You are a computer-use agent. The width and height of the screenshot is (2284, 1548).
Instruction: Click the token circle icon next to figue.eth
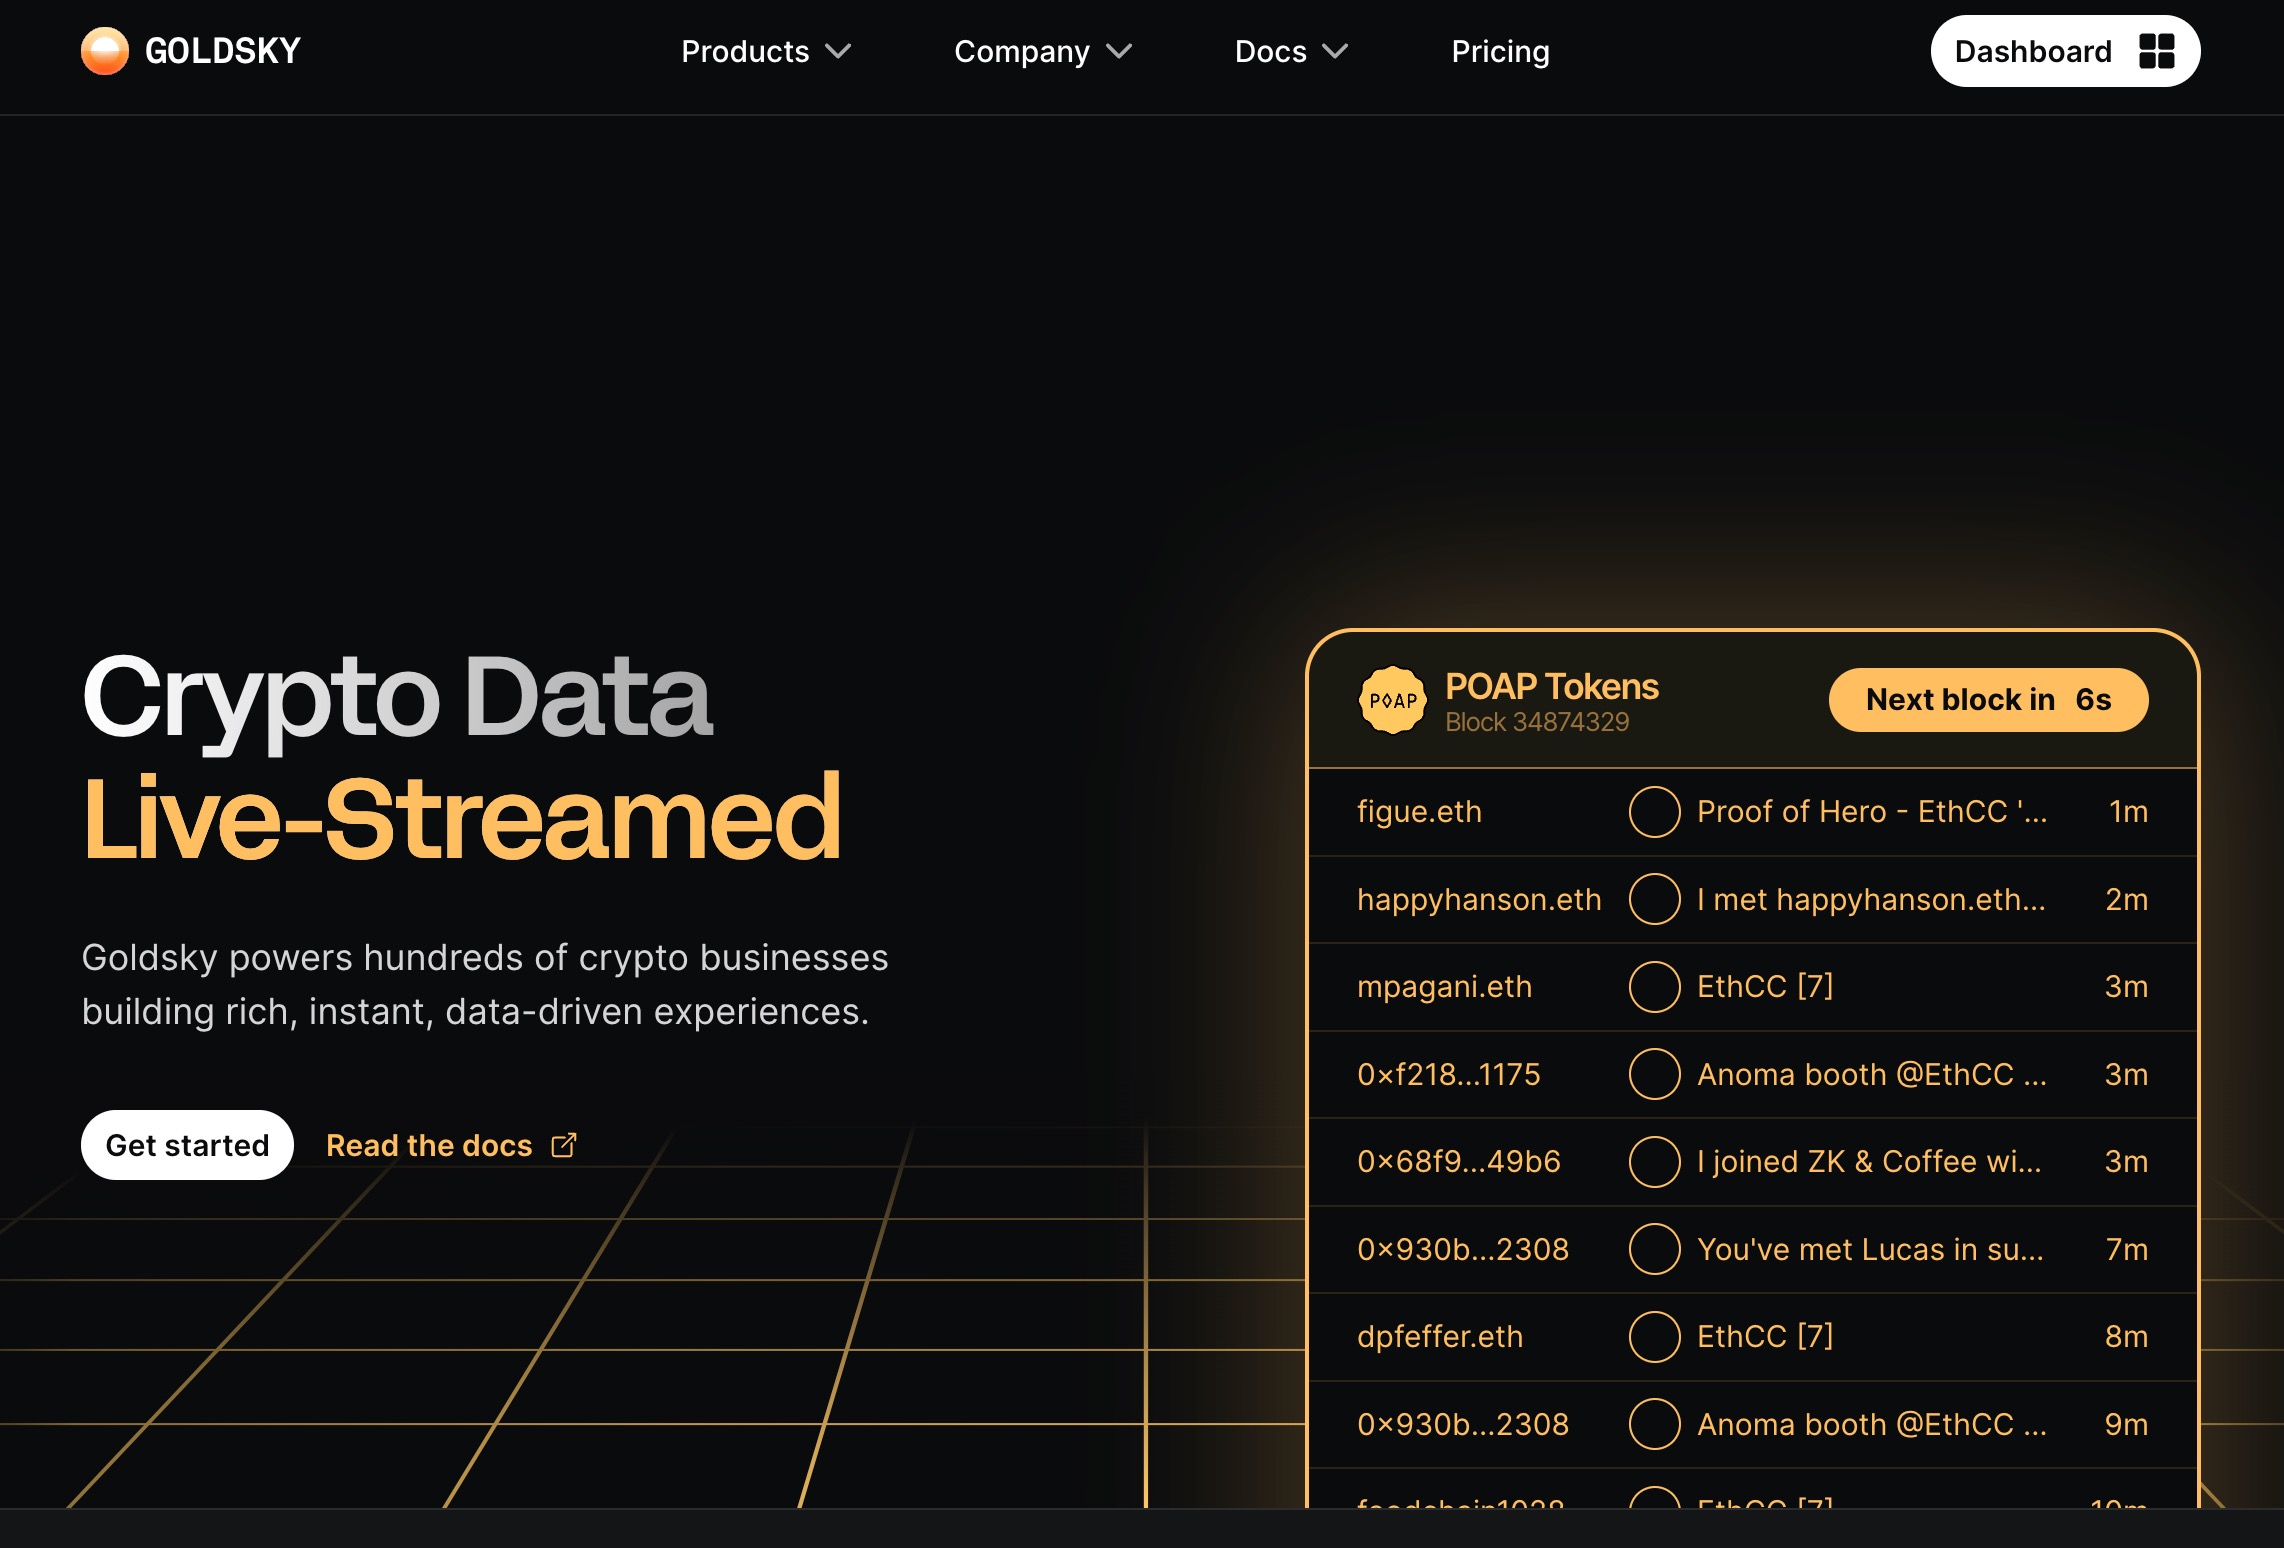click(1654, 812)
